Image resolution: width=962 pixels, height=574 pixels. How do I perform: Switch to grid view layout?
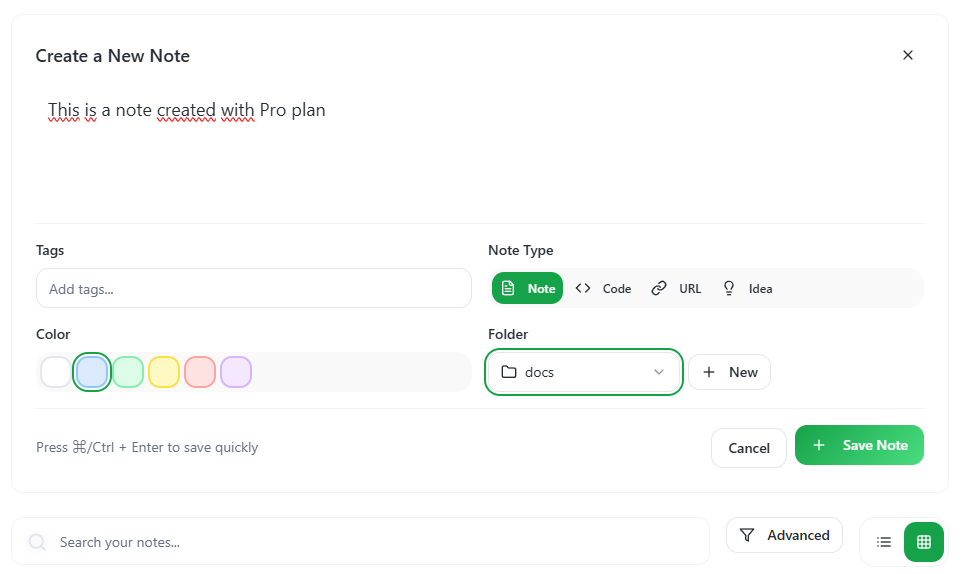pos(924,542)
